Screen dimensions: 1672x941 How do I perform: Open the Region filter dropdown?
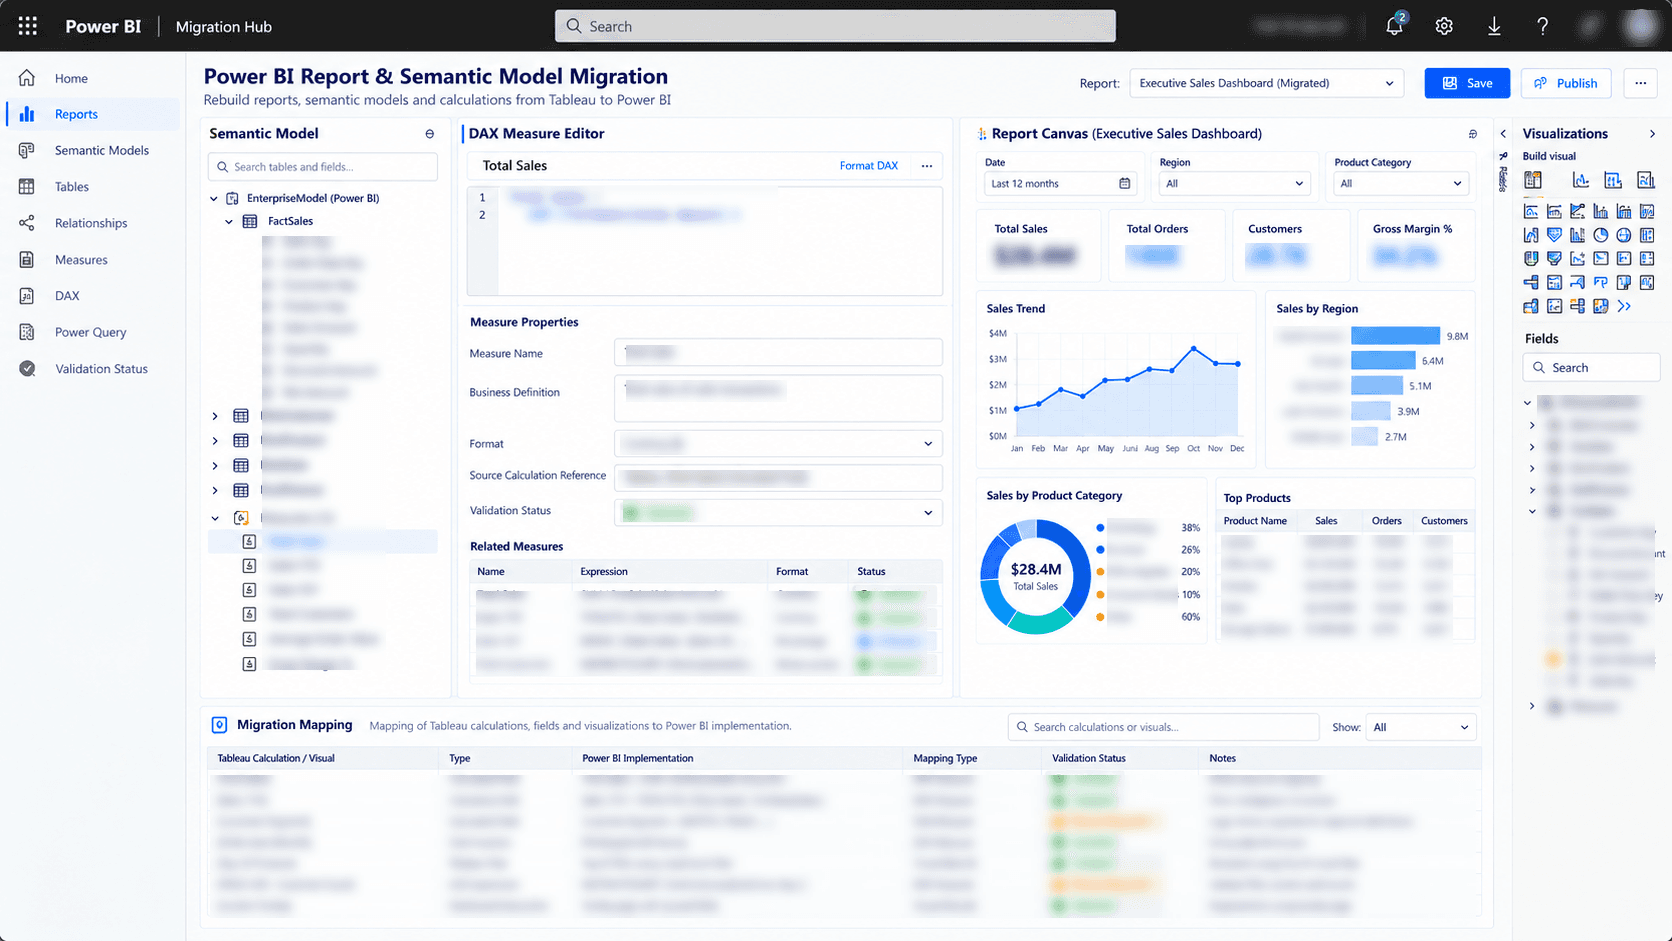pyautogui.click(x=1234, y=183)
